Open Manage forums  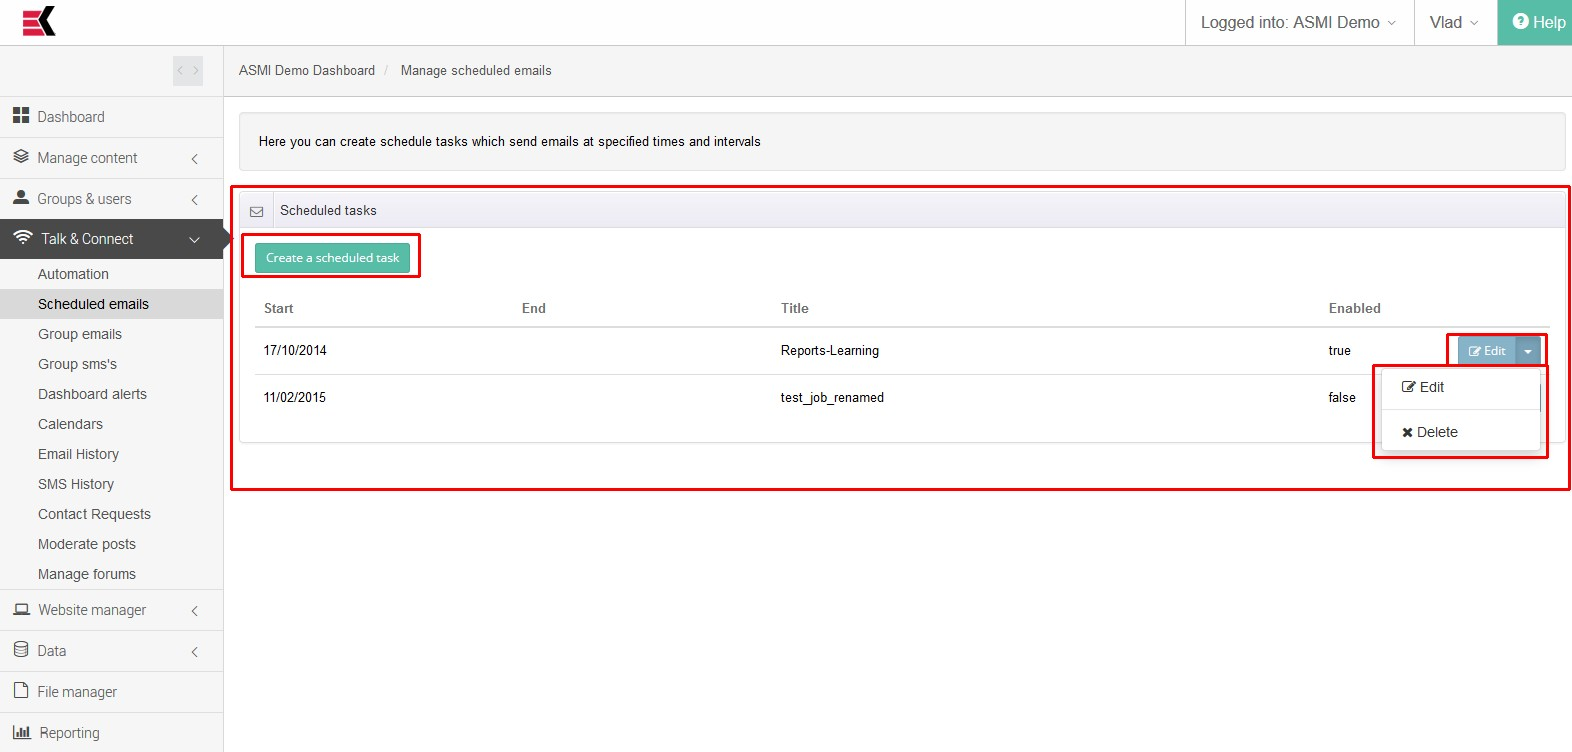click(x=87, y=574)
